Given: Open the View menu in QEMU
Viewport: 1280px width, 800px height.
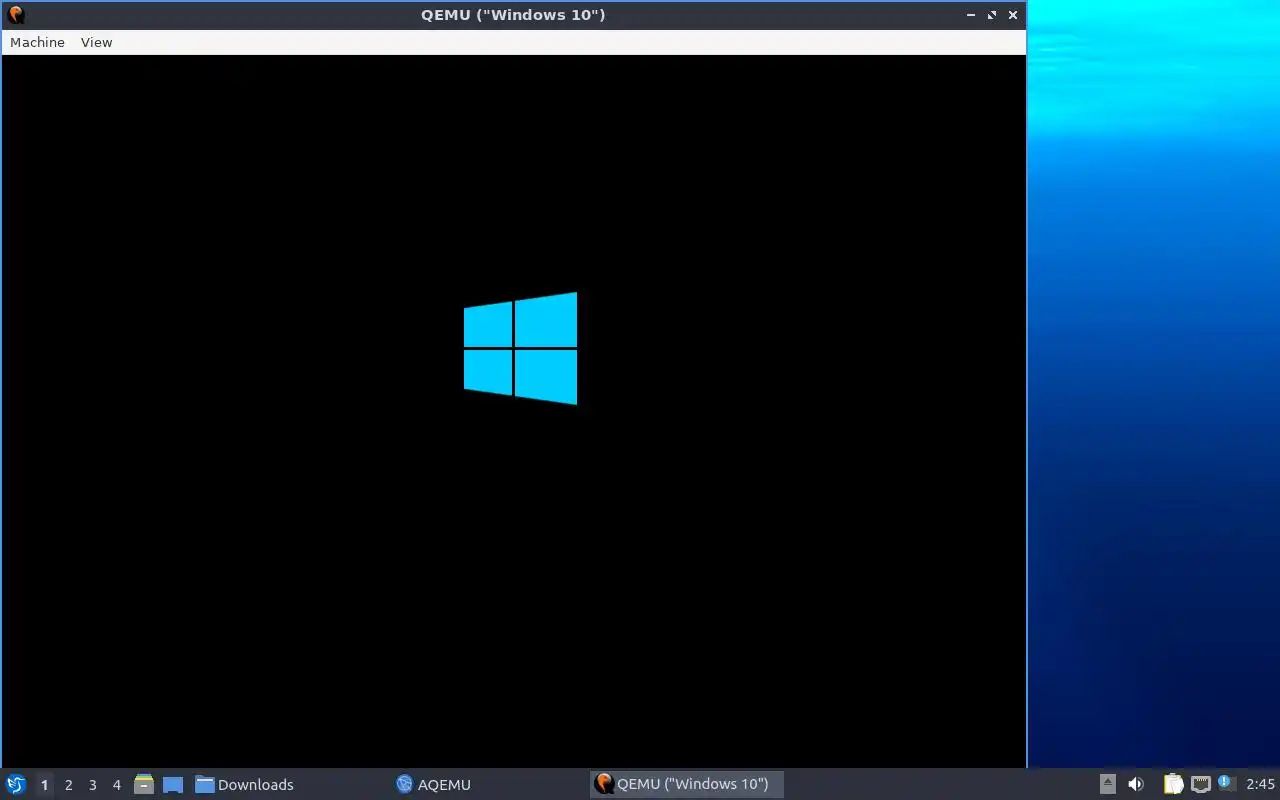Looking at the screenshot, I should pos(97,42).
